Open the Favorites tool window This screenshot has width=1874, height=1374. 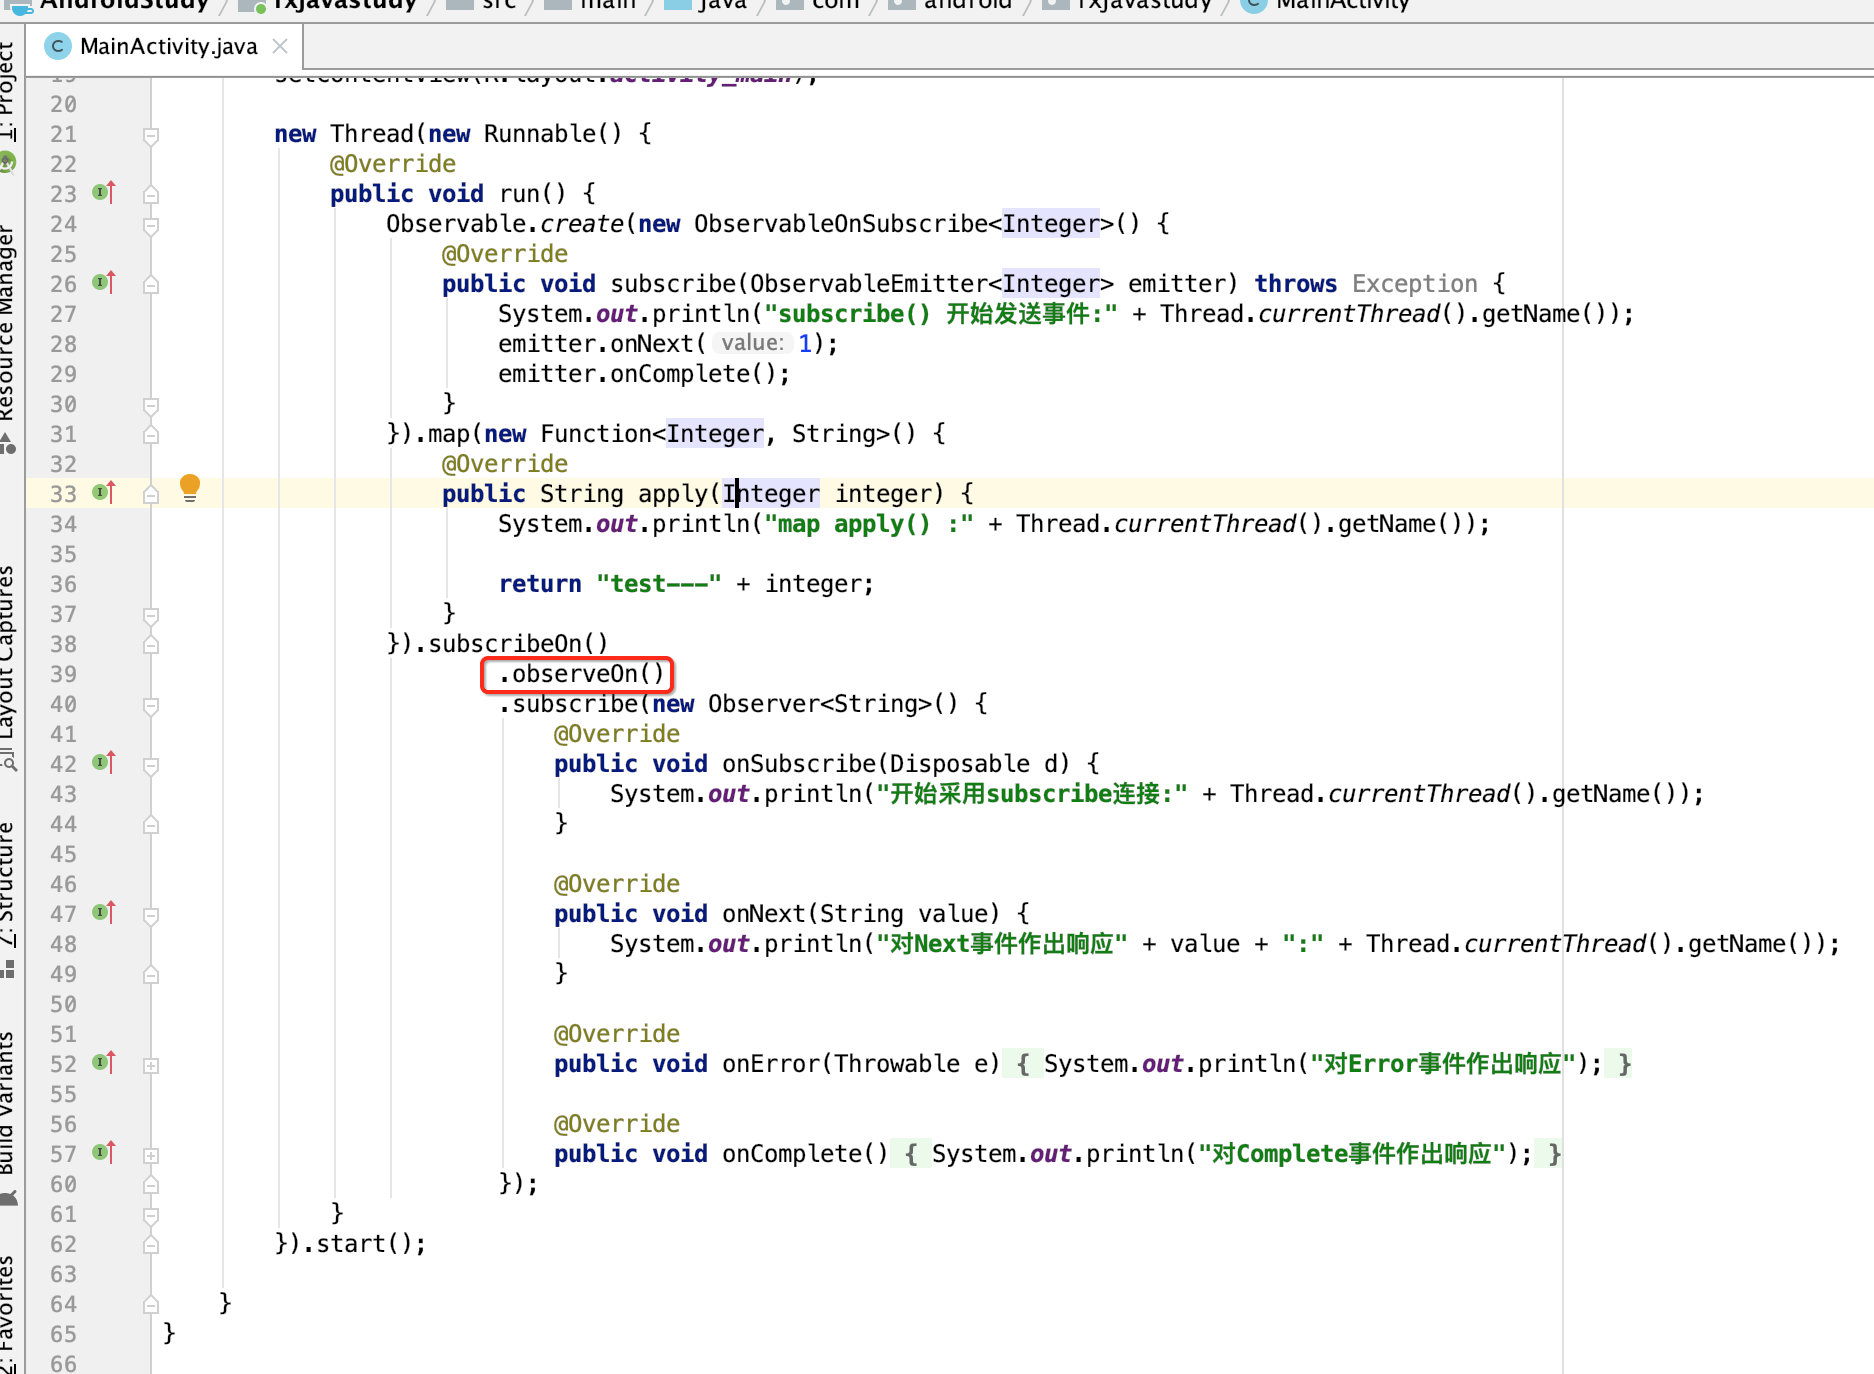point(8,1314)
